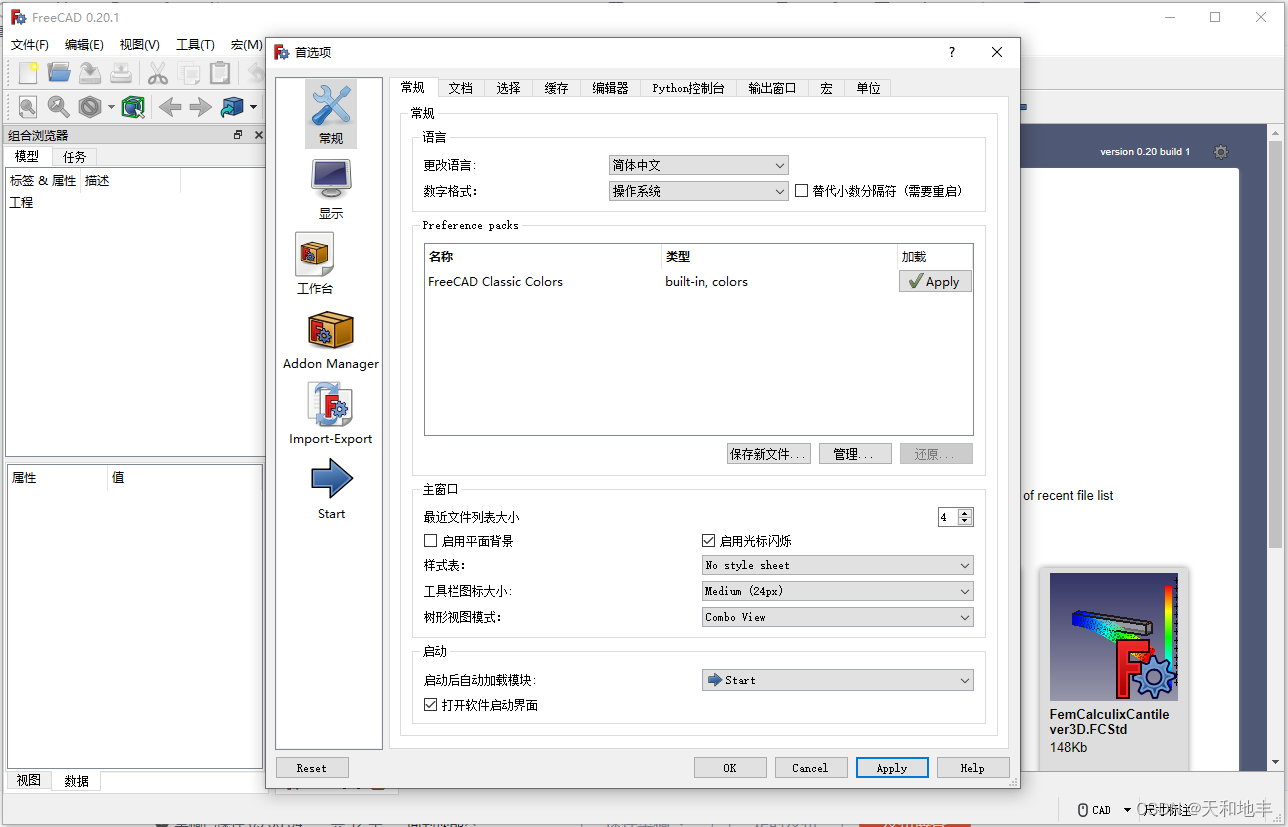Click the dialog's bottom Apply button
The width and height of the screenshot is (1288, 827).
coord(892,768)
